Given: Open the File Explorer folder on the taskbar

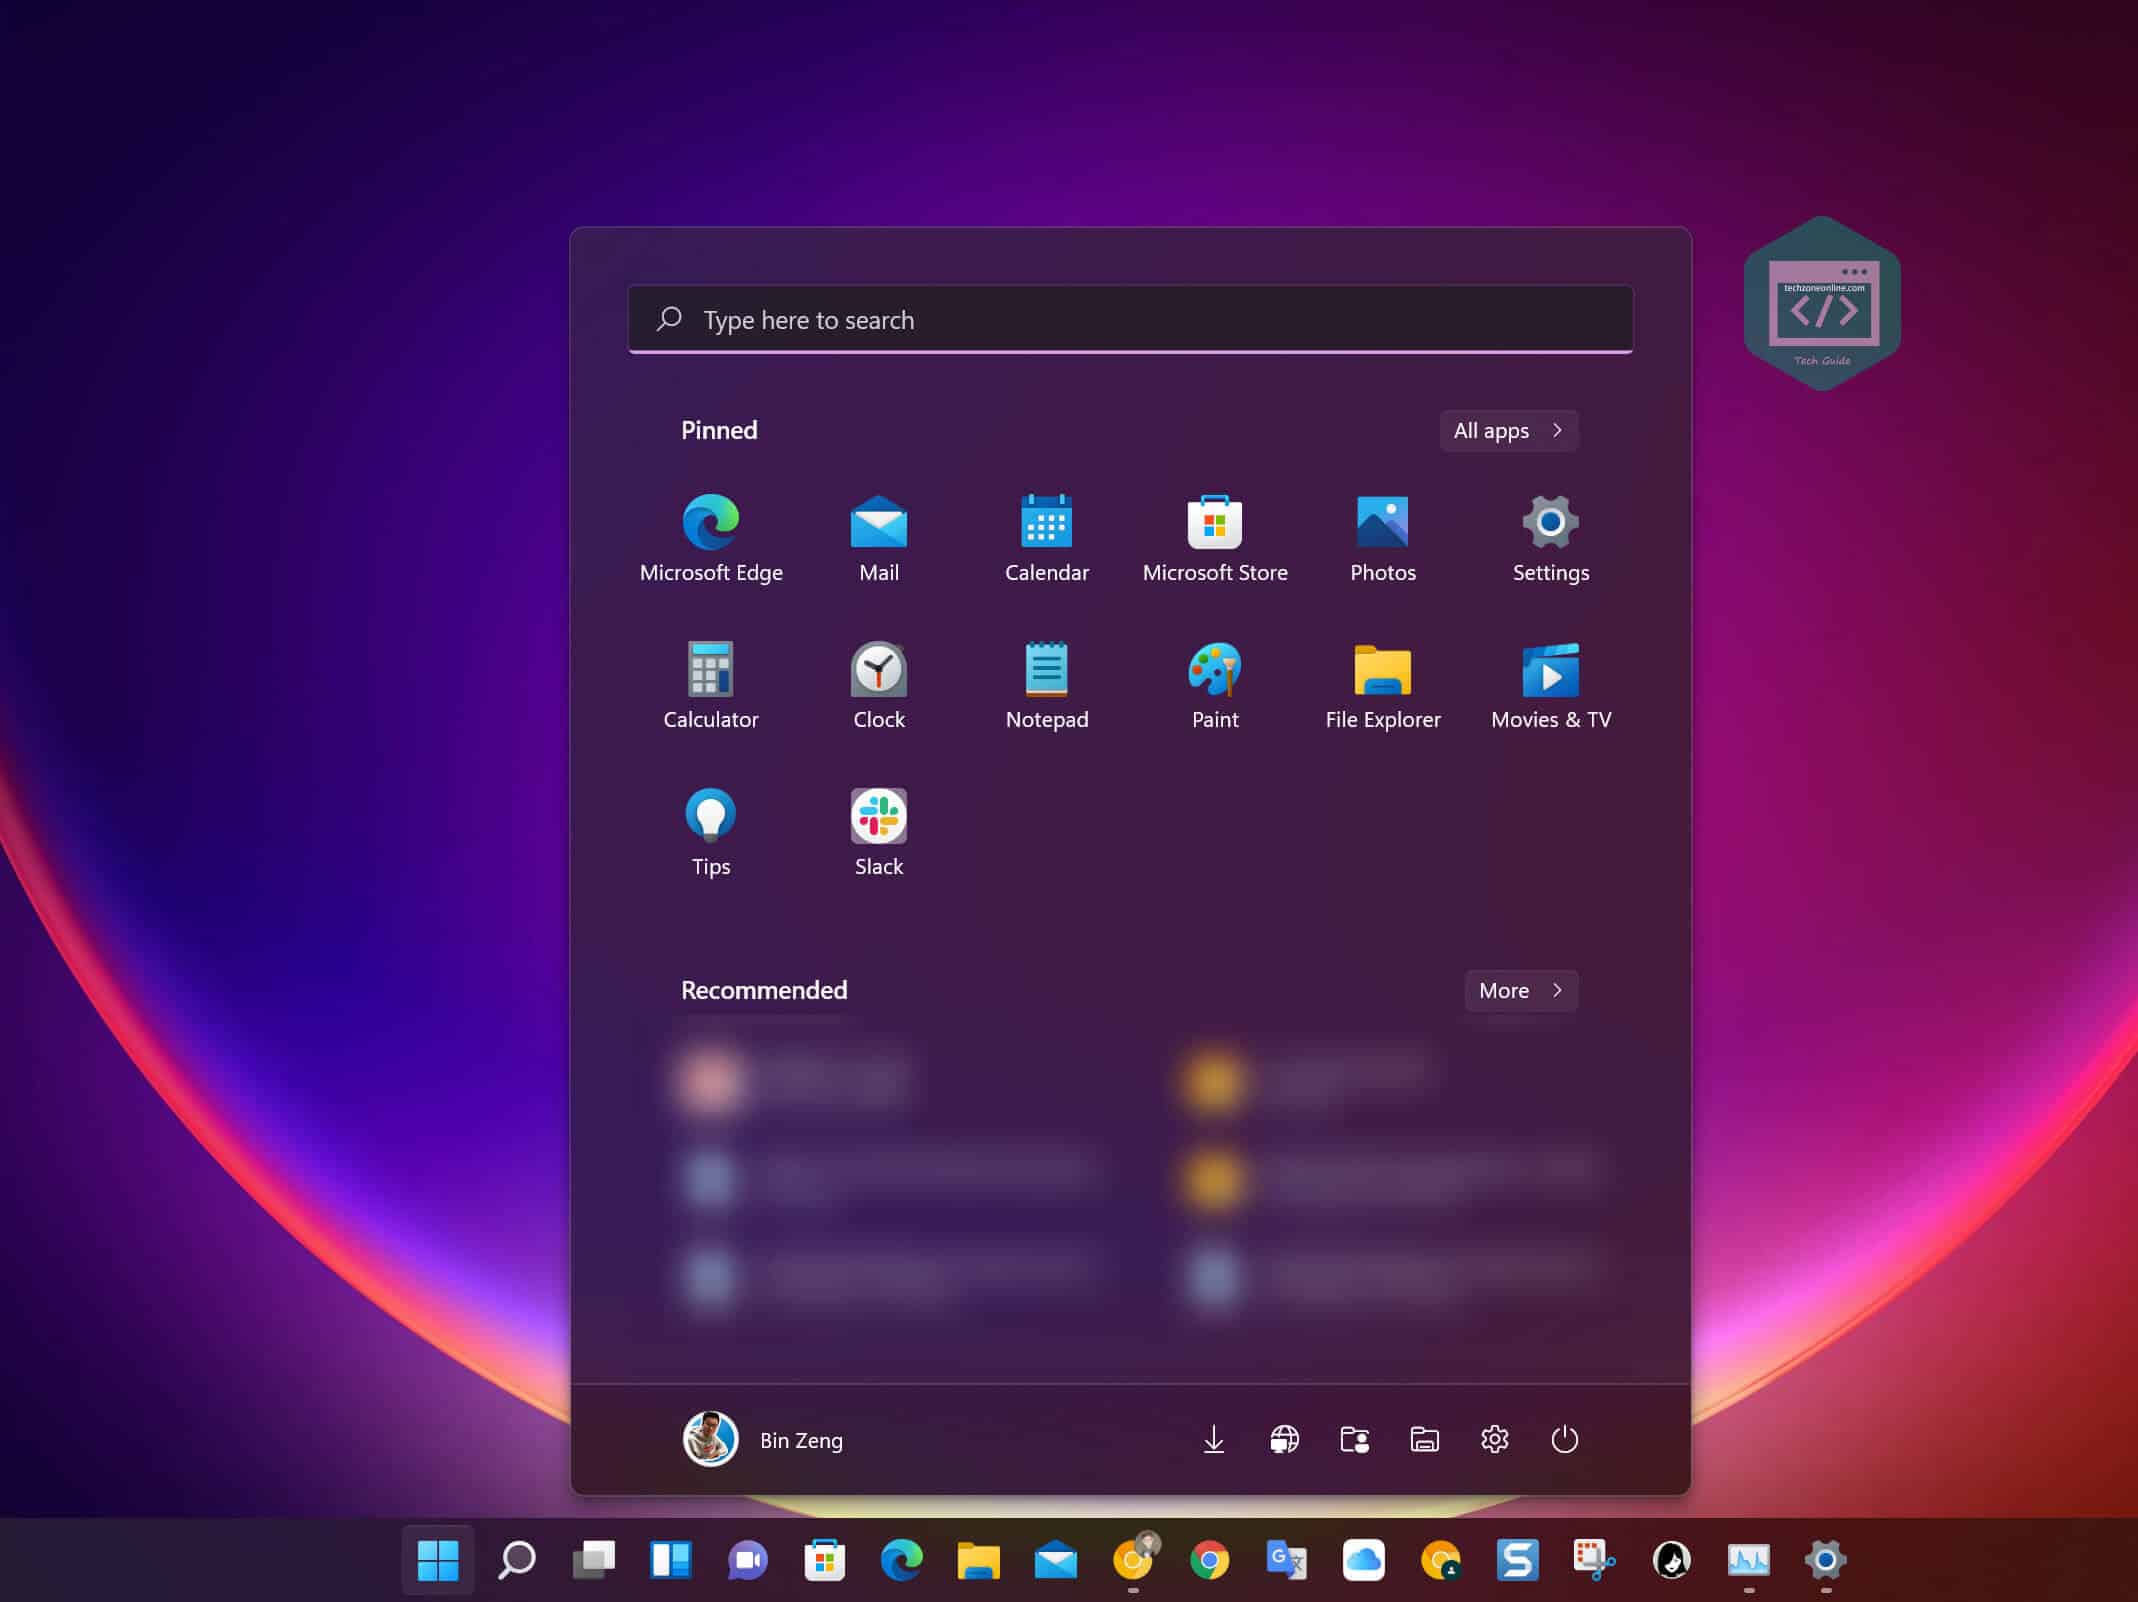Looking at the screenshot, I should point(978,1560).
